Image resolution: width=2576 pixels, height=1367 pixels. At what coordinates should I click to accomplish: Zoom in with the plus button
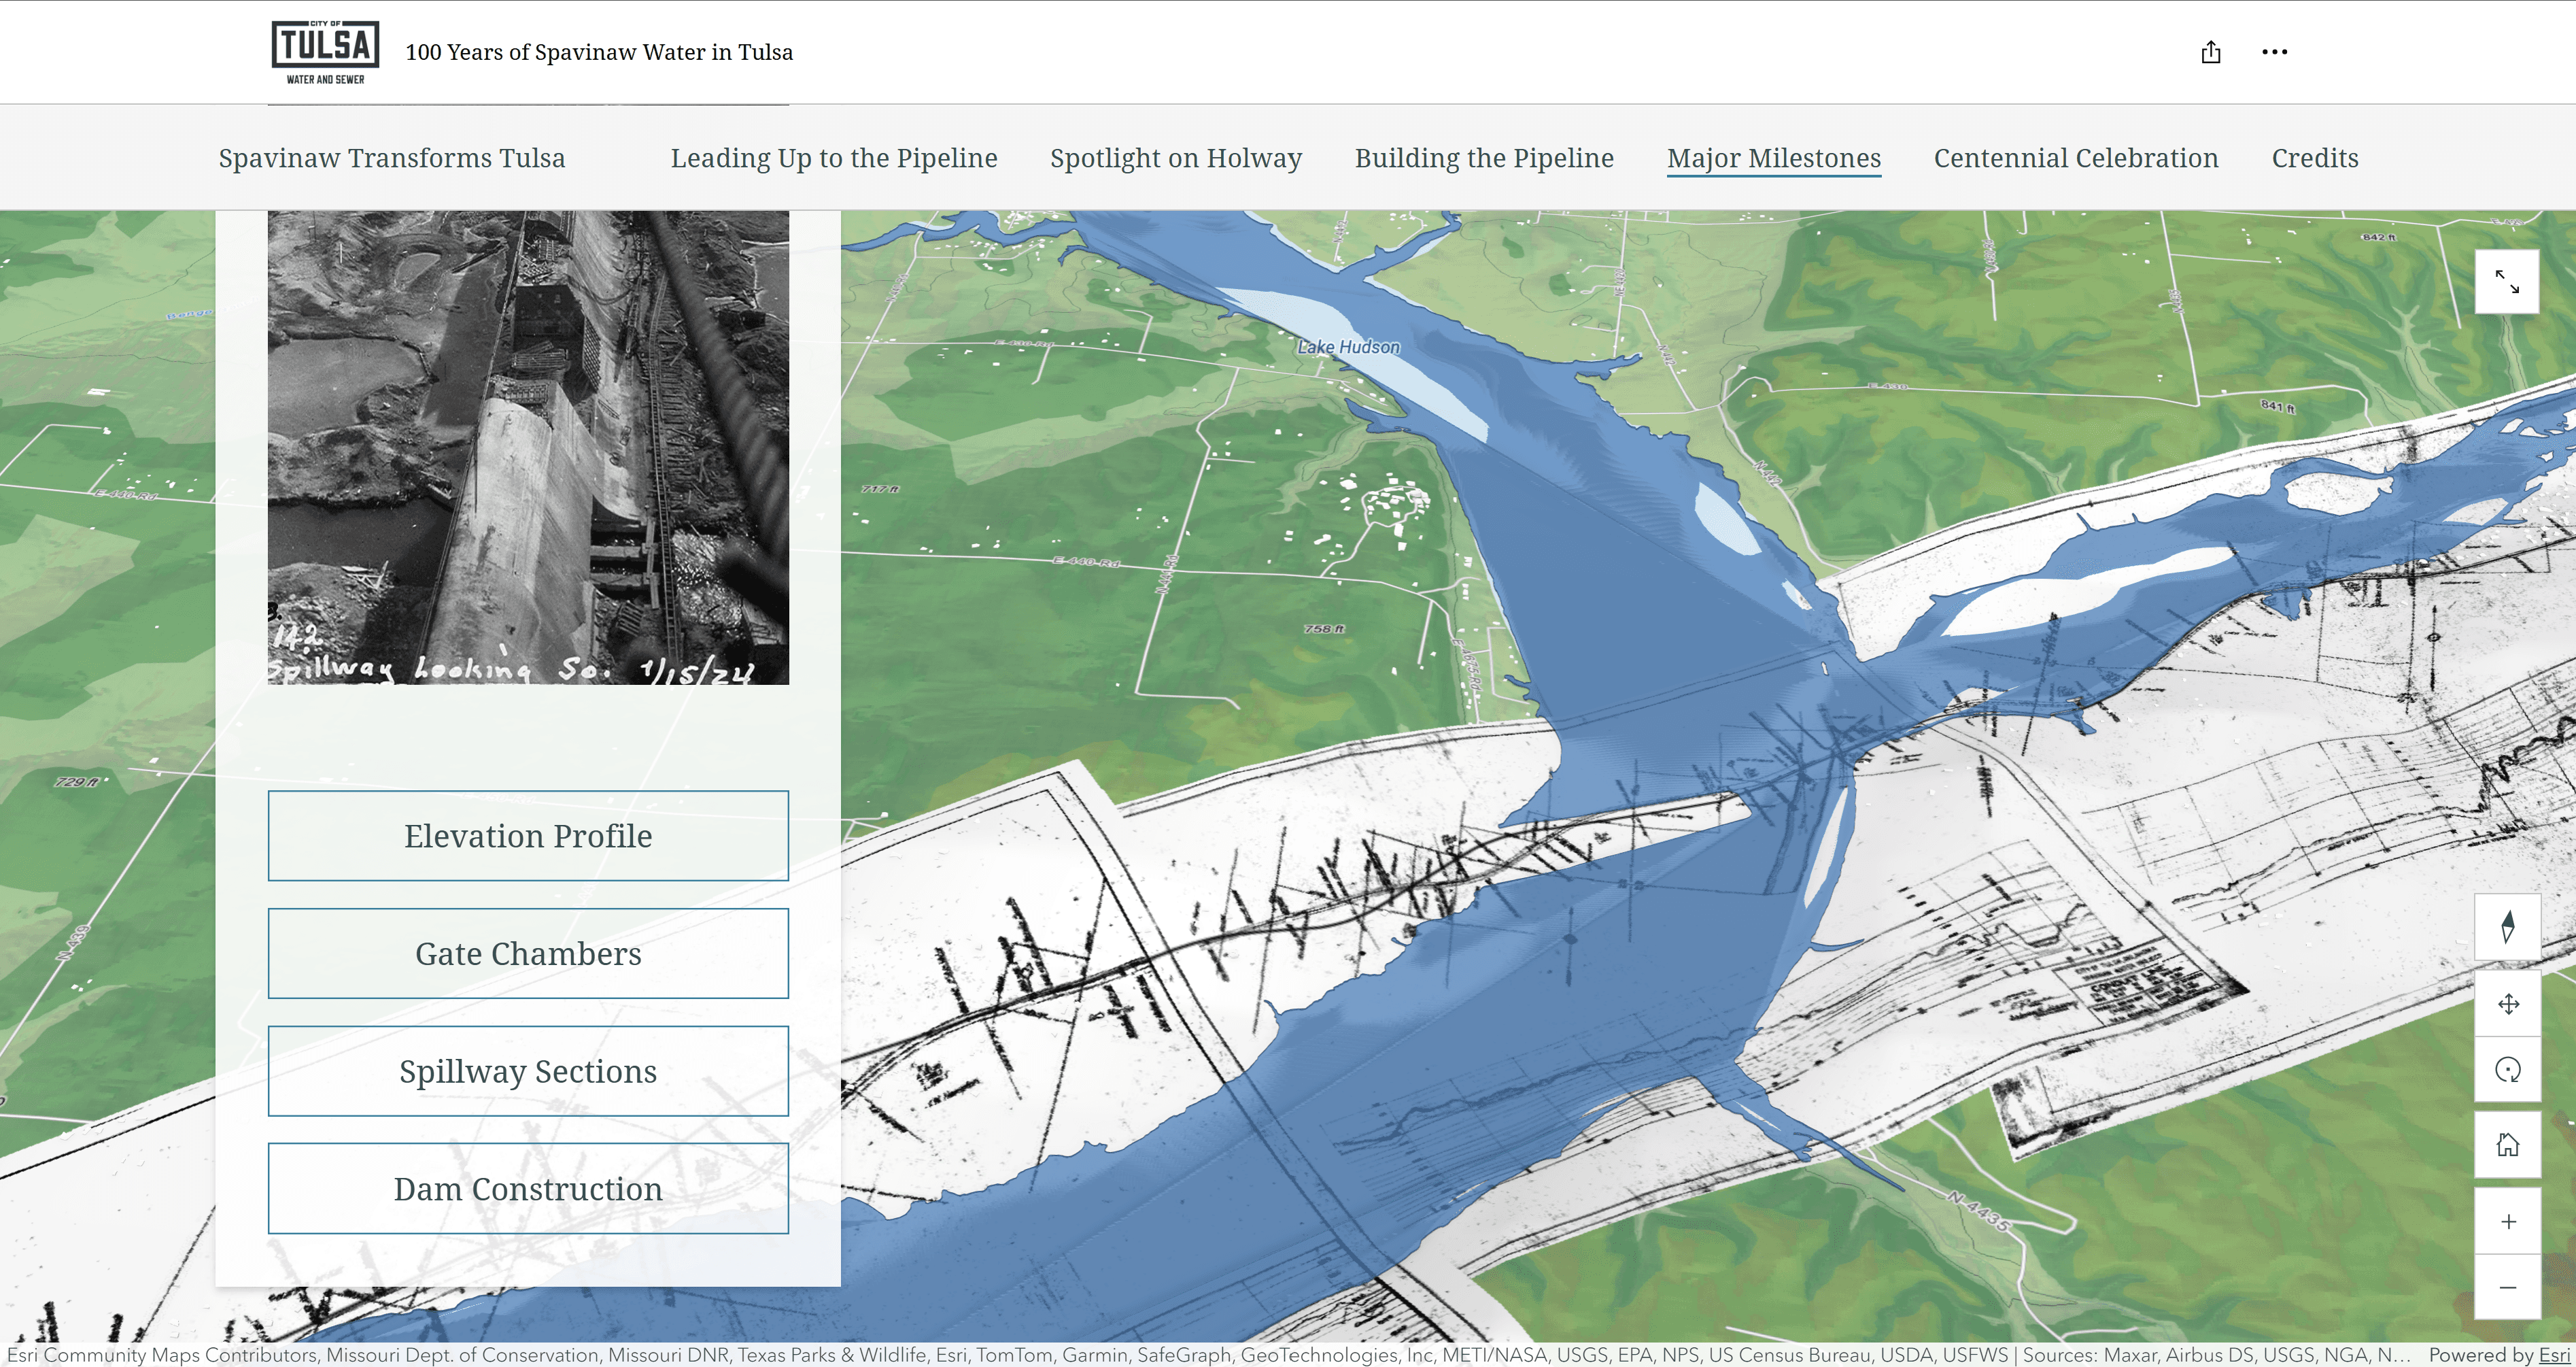(2507, 1221)
